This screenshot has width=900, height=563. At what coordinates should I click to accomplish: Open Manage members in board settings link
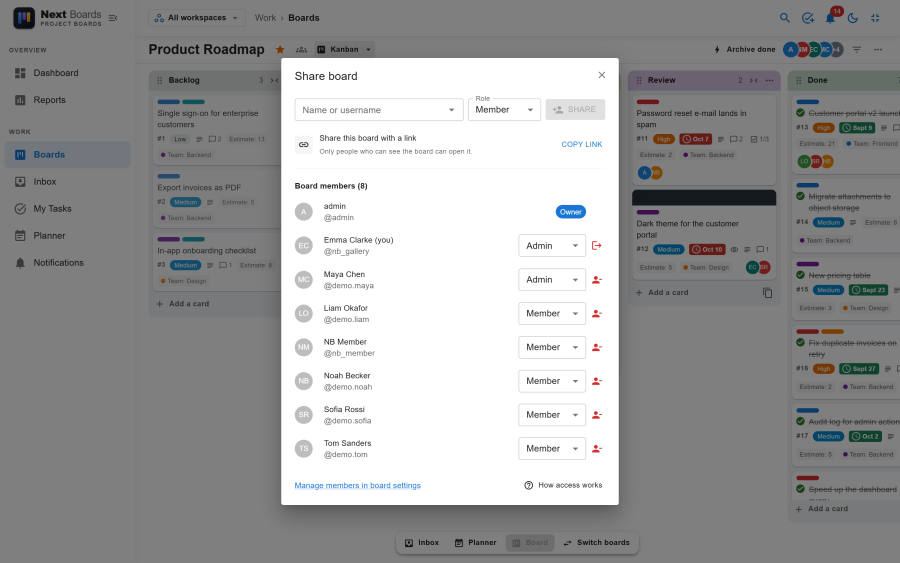pyautogui.click(x=357, y=486)
